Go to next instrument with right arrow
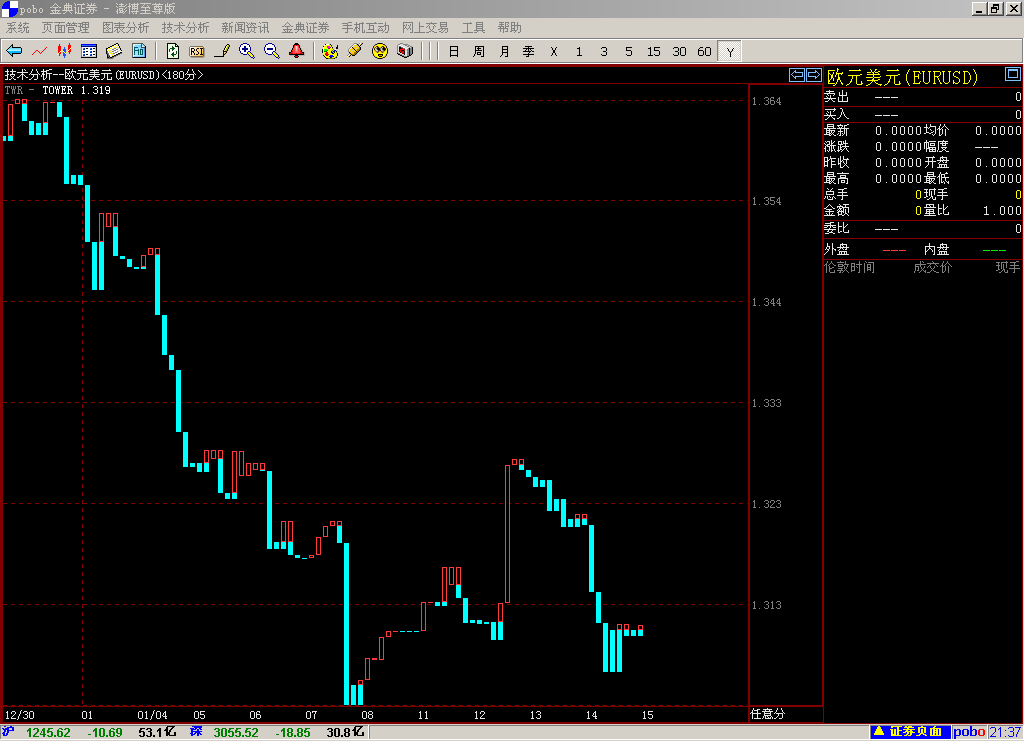This screenshot has height=741, width=1024. pos(814,75)
